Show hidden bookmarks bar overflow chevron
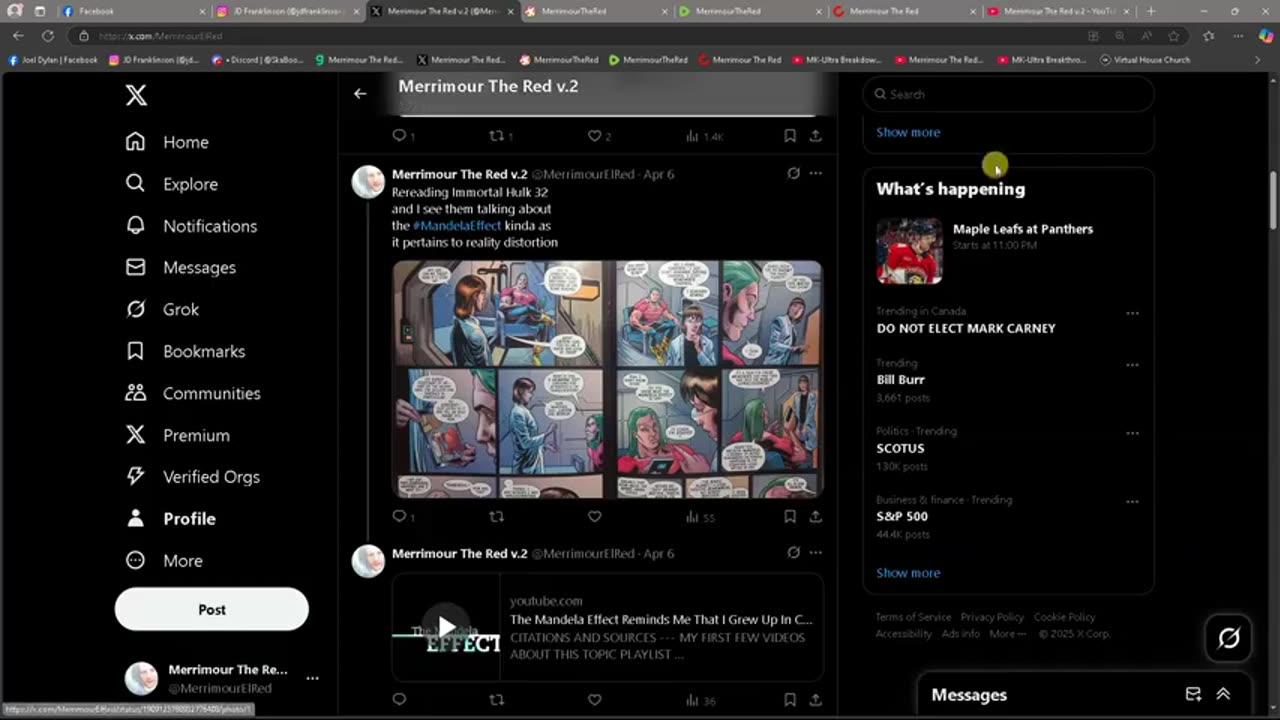Image resolution: width=1280 pixels, height=720 pixels. [x=1257, y=60]
